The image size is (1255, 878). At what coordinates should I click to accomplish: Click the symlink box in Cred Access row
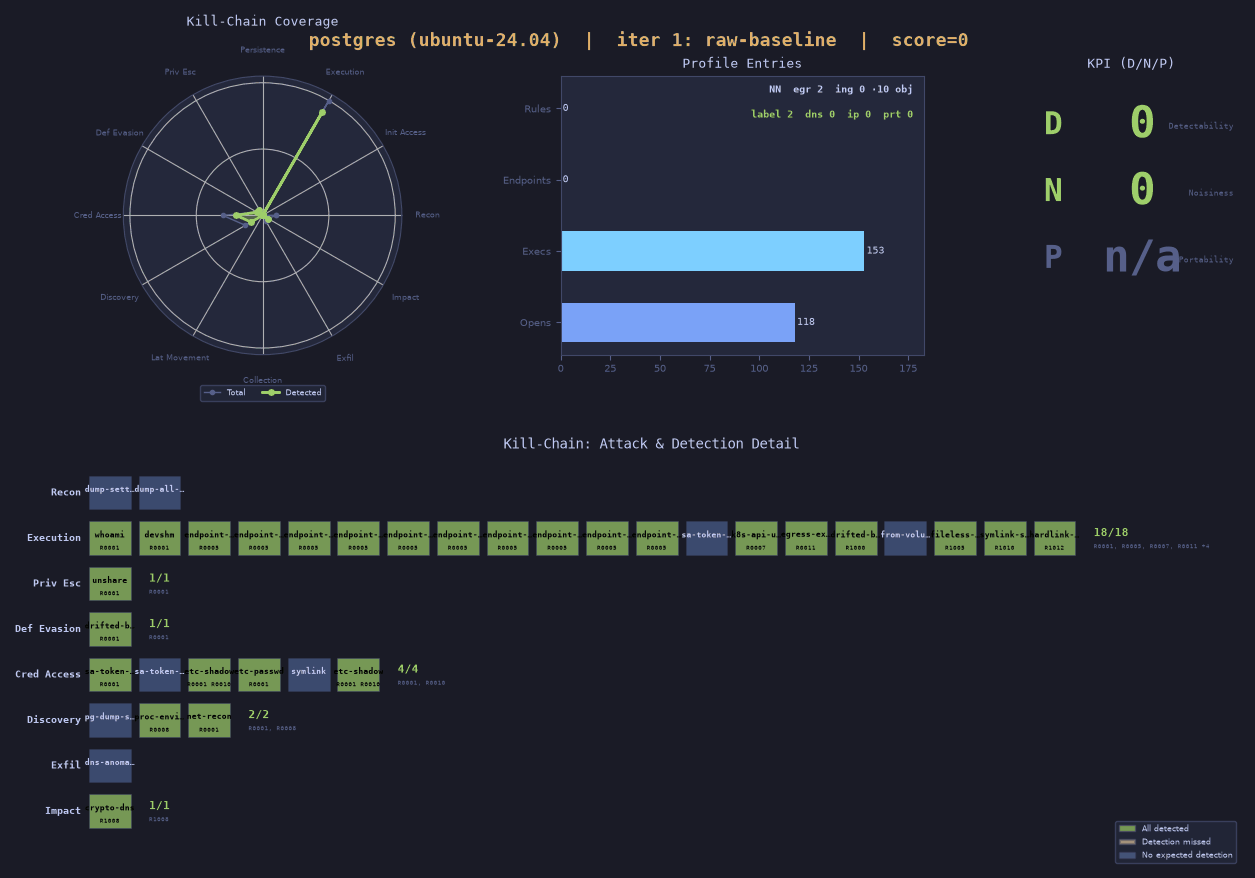coord(309,675)
